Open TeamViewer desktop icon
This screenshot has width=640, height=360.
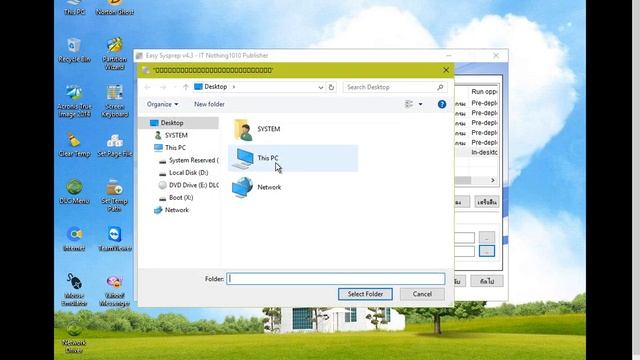tap(115, 239)
